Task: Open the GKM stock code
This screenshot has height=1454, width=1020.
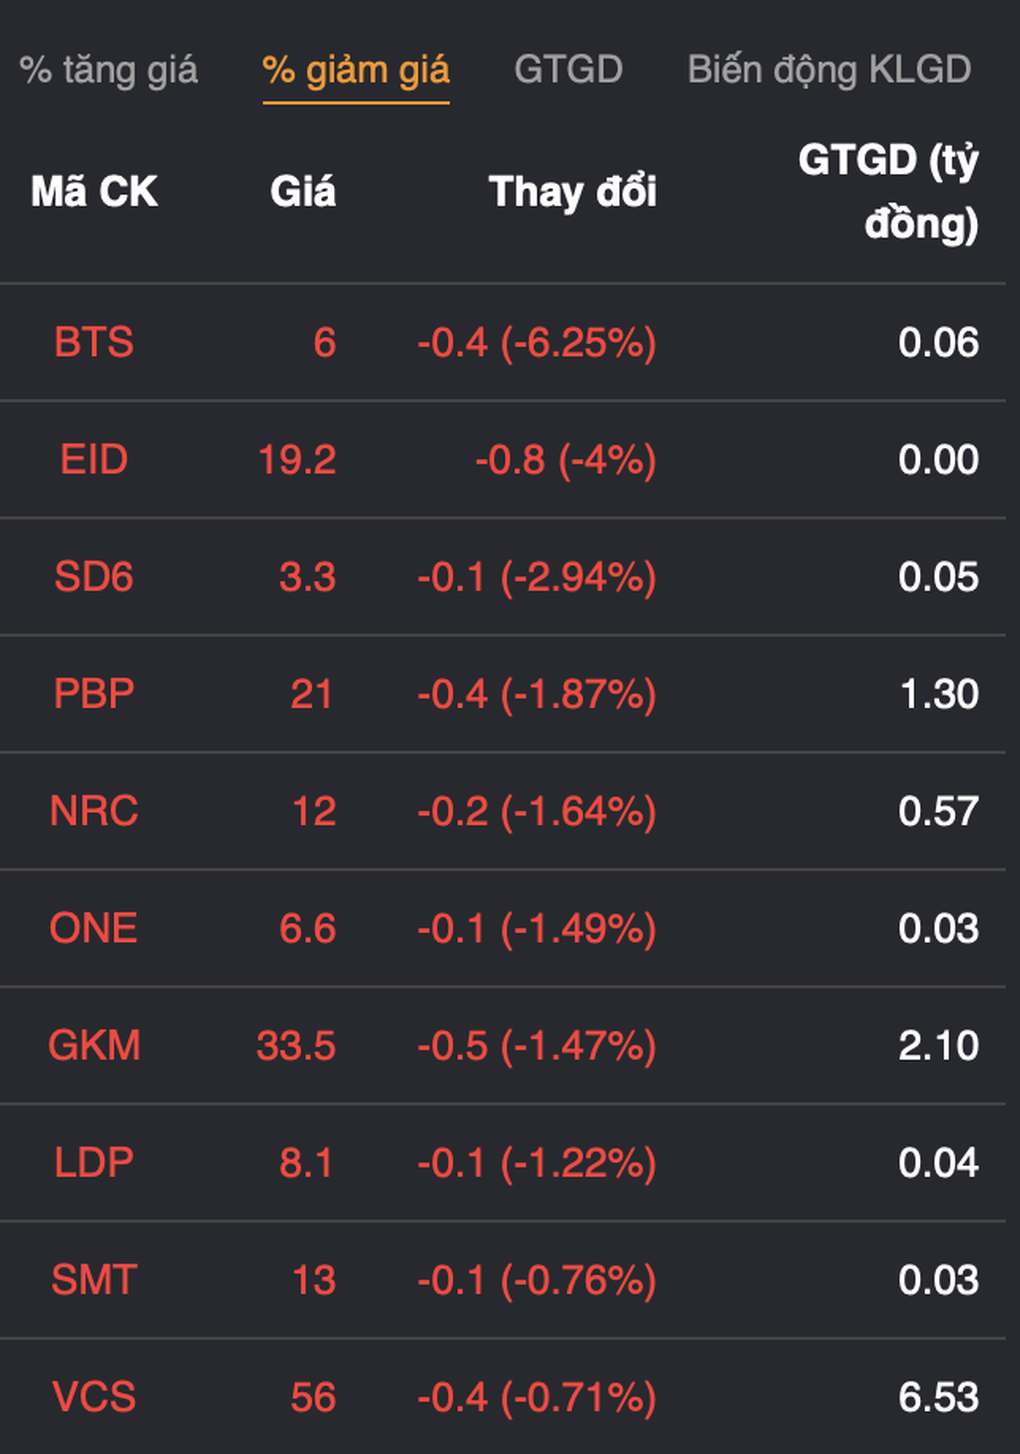Action: pos(94,1046)
